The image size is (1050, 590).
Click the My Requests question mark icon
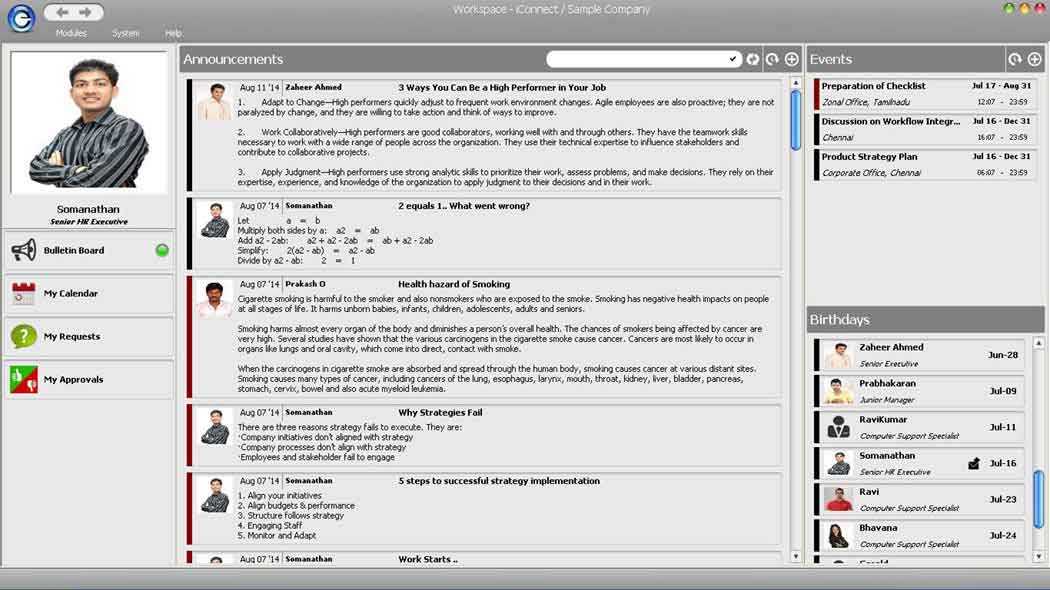24,337
